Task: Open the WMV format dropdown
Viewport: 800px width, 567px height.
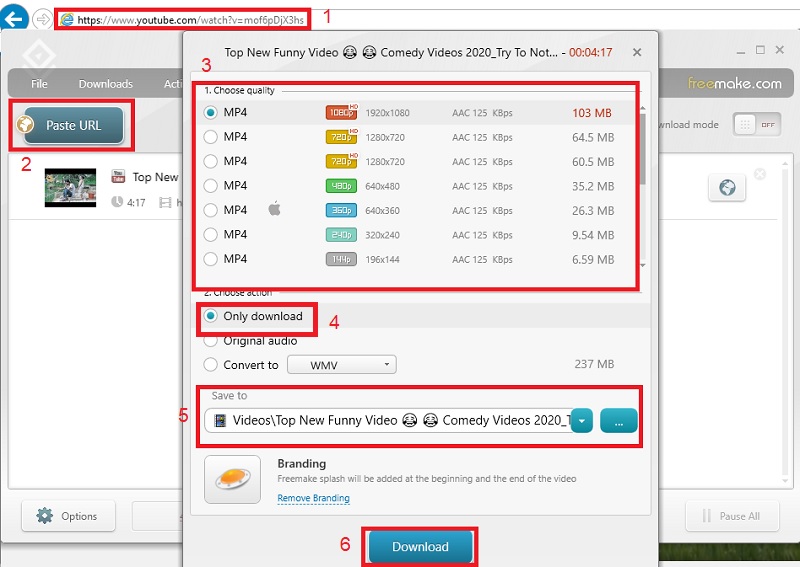Action: [342, 365]
